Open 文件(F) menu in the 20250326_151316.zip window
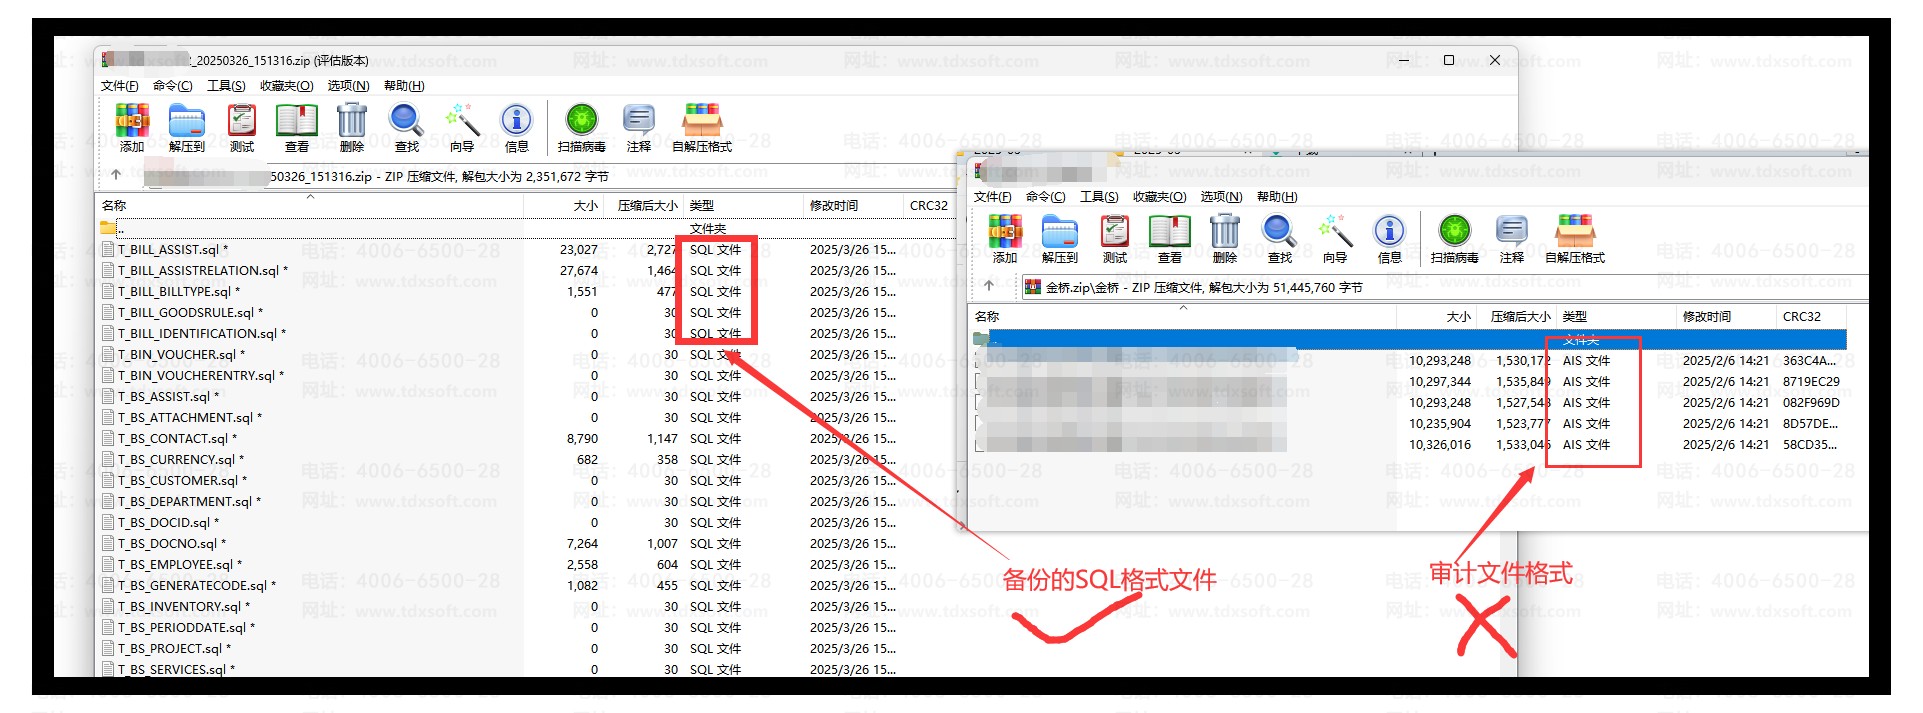This screenshot has width=1923, height=713. click(120, 86)
